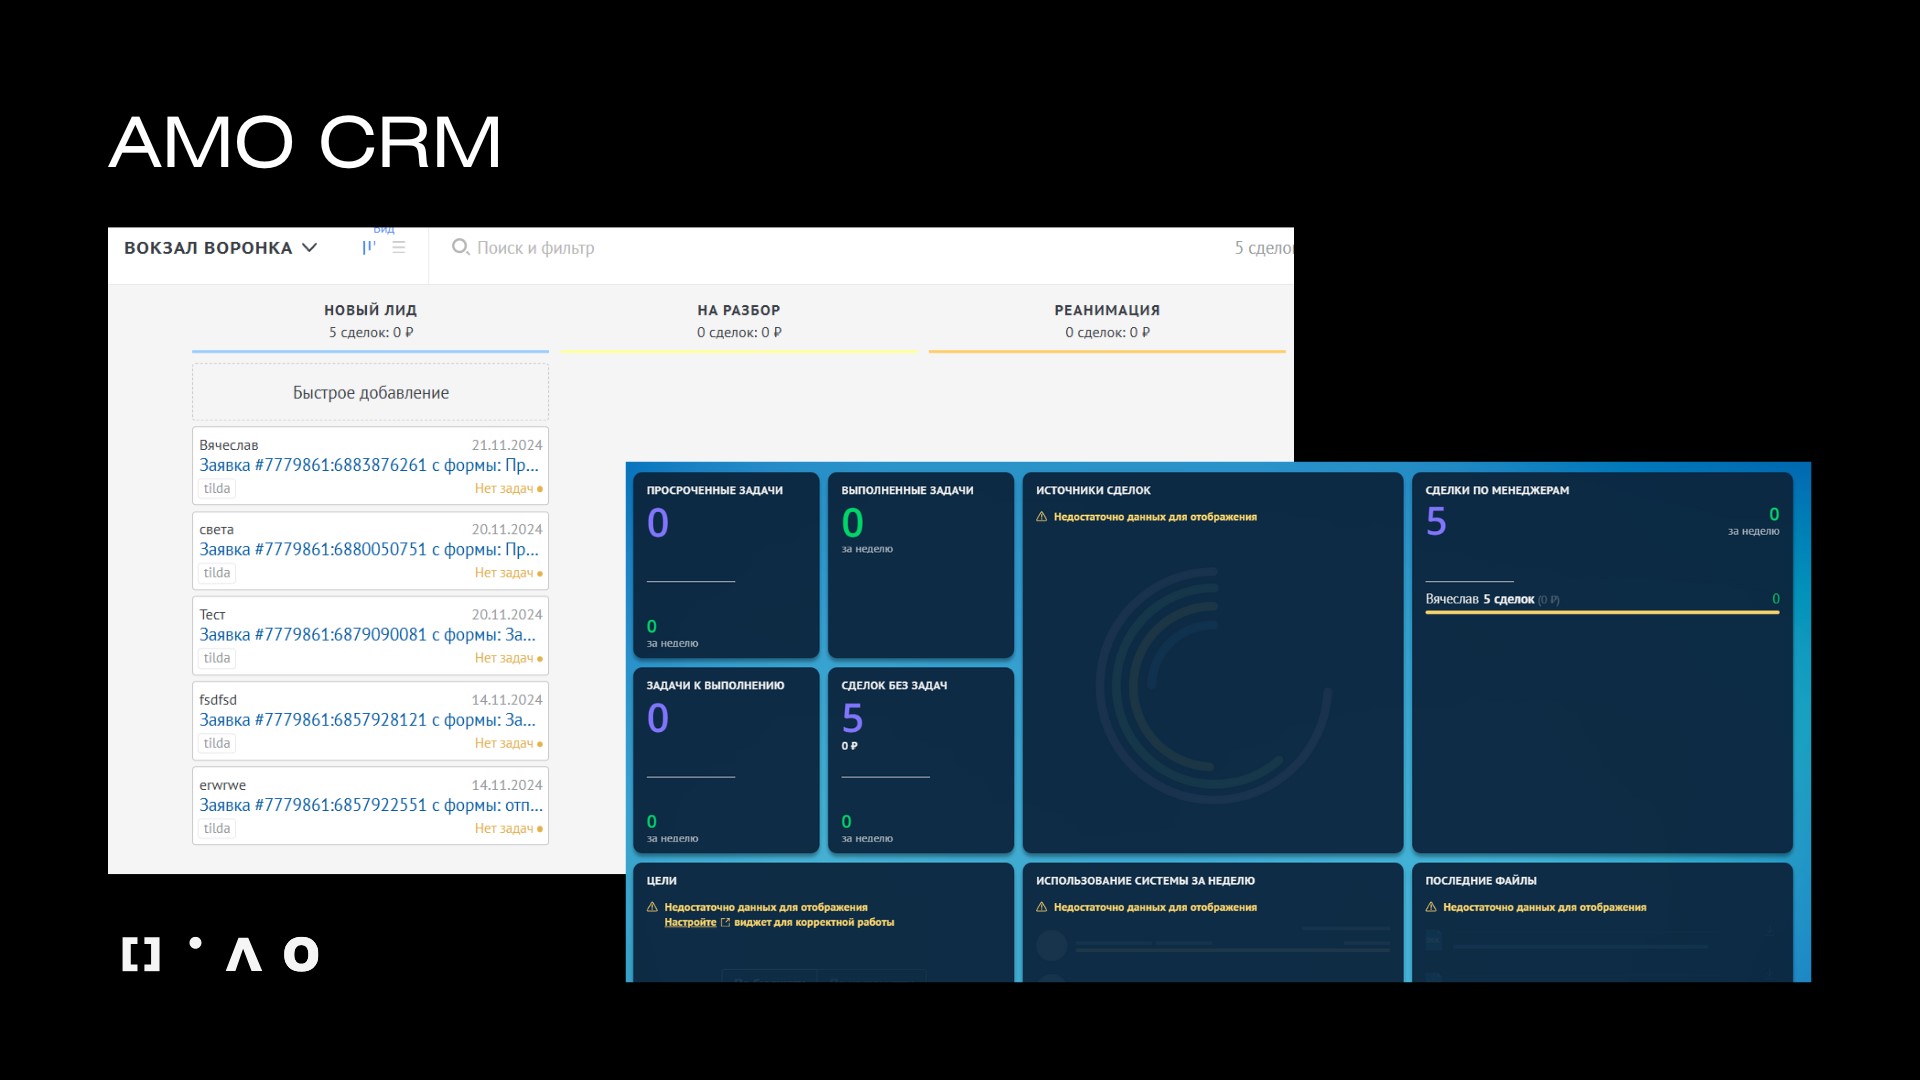Click Нет задач on the света card
The image size is (1920, 1080).
[508, 573]
